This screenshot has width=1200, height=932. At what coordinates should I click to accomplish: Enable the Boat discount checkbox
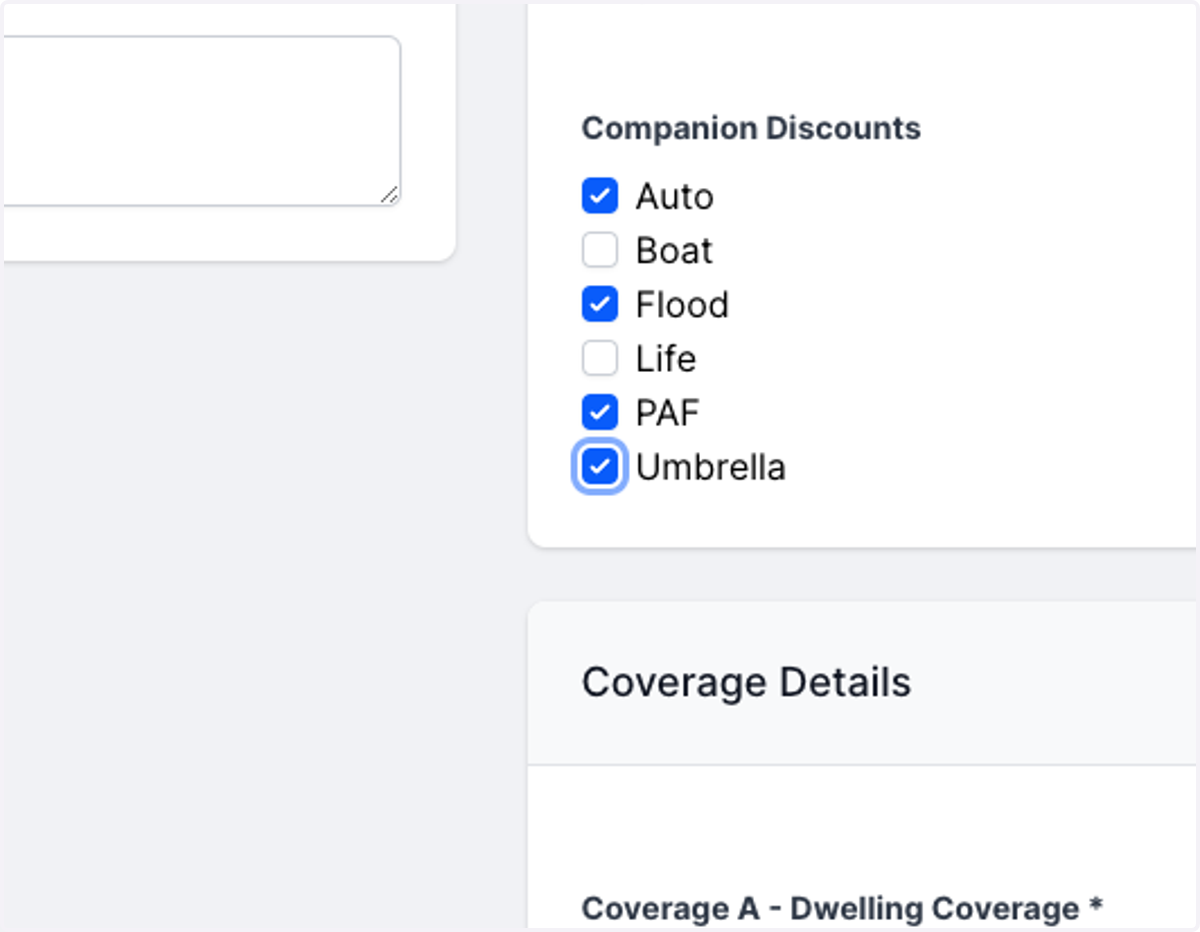(600, 250)
